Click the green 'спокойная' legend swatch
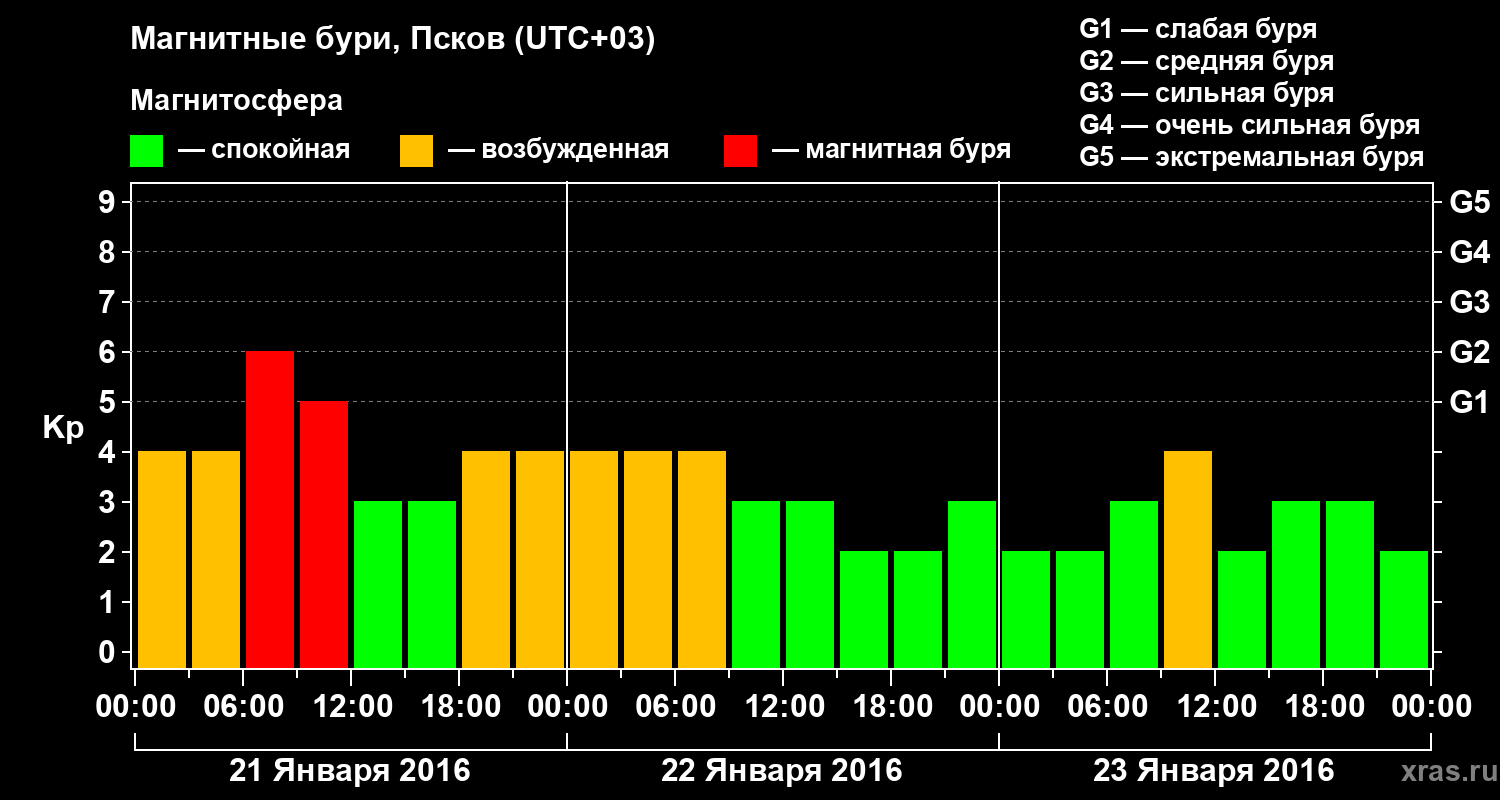 click(147, 151)
